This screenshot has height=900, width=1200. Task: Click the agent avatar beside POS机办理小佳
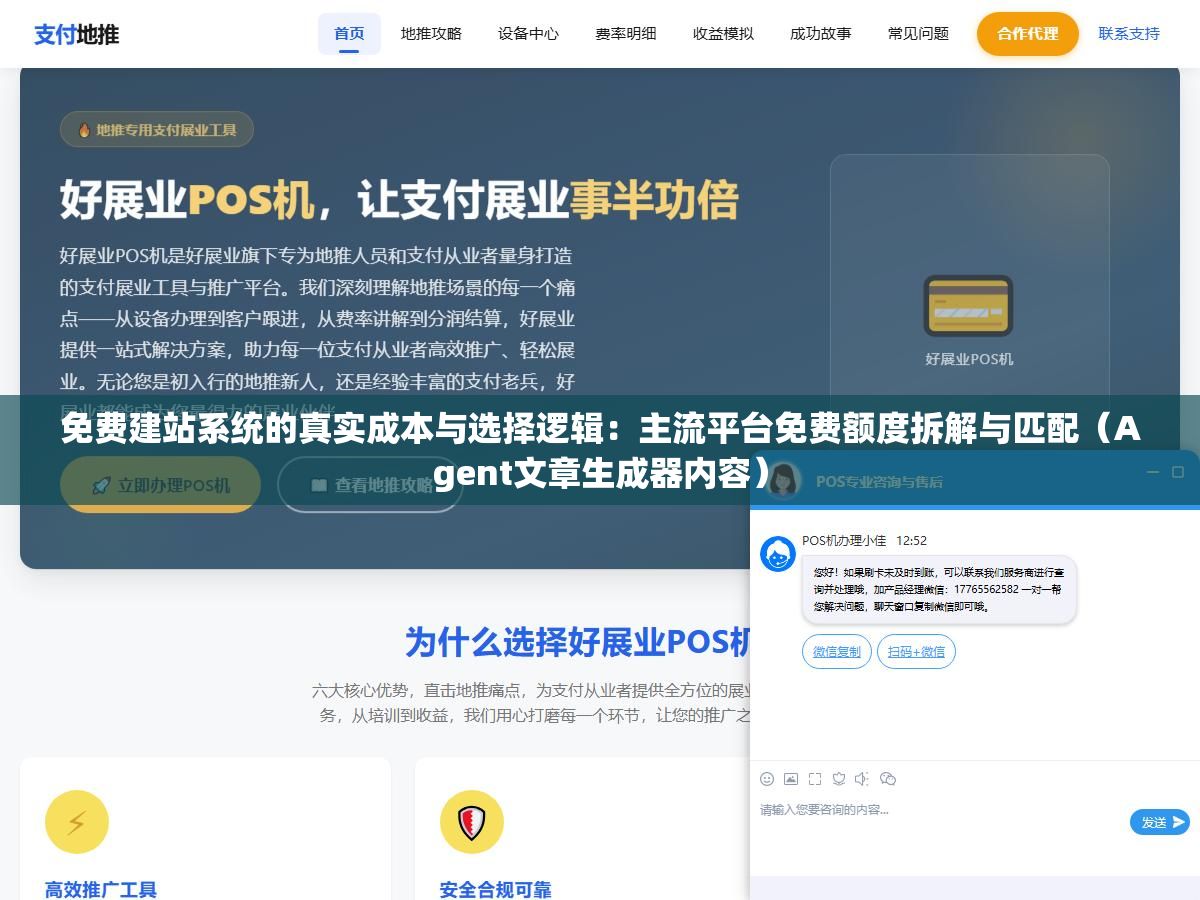click(x=778, y=554)
